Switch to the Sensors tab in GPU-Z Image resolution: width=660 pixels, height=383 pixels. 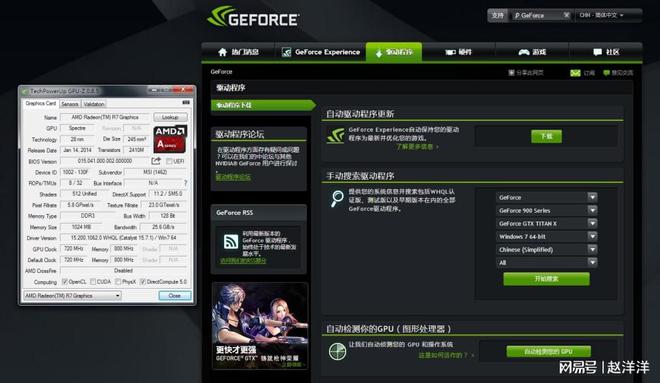coord(70,104)
